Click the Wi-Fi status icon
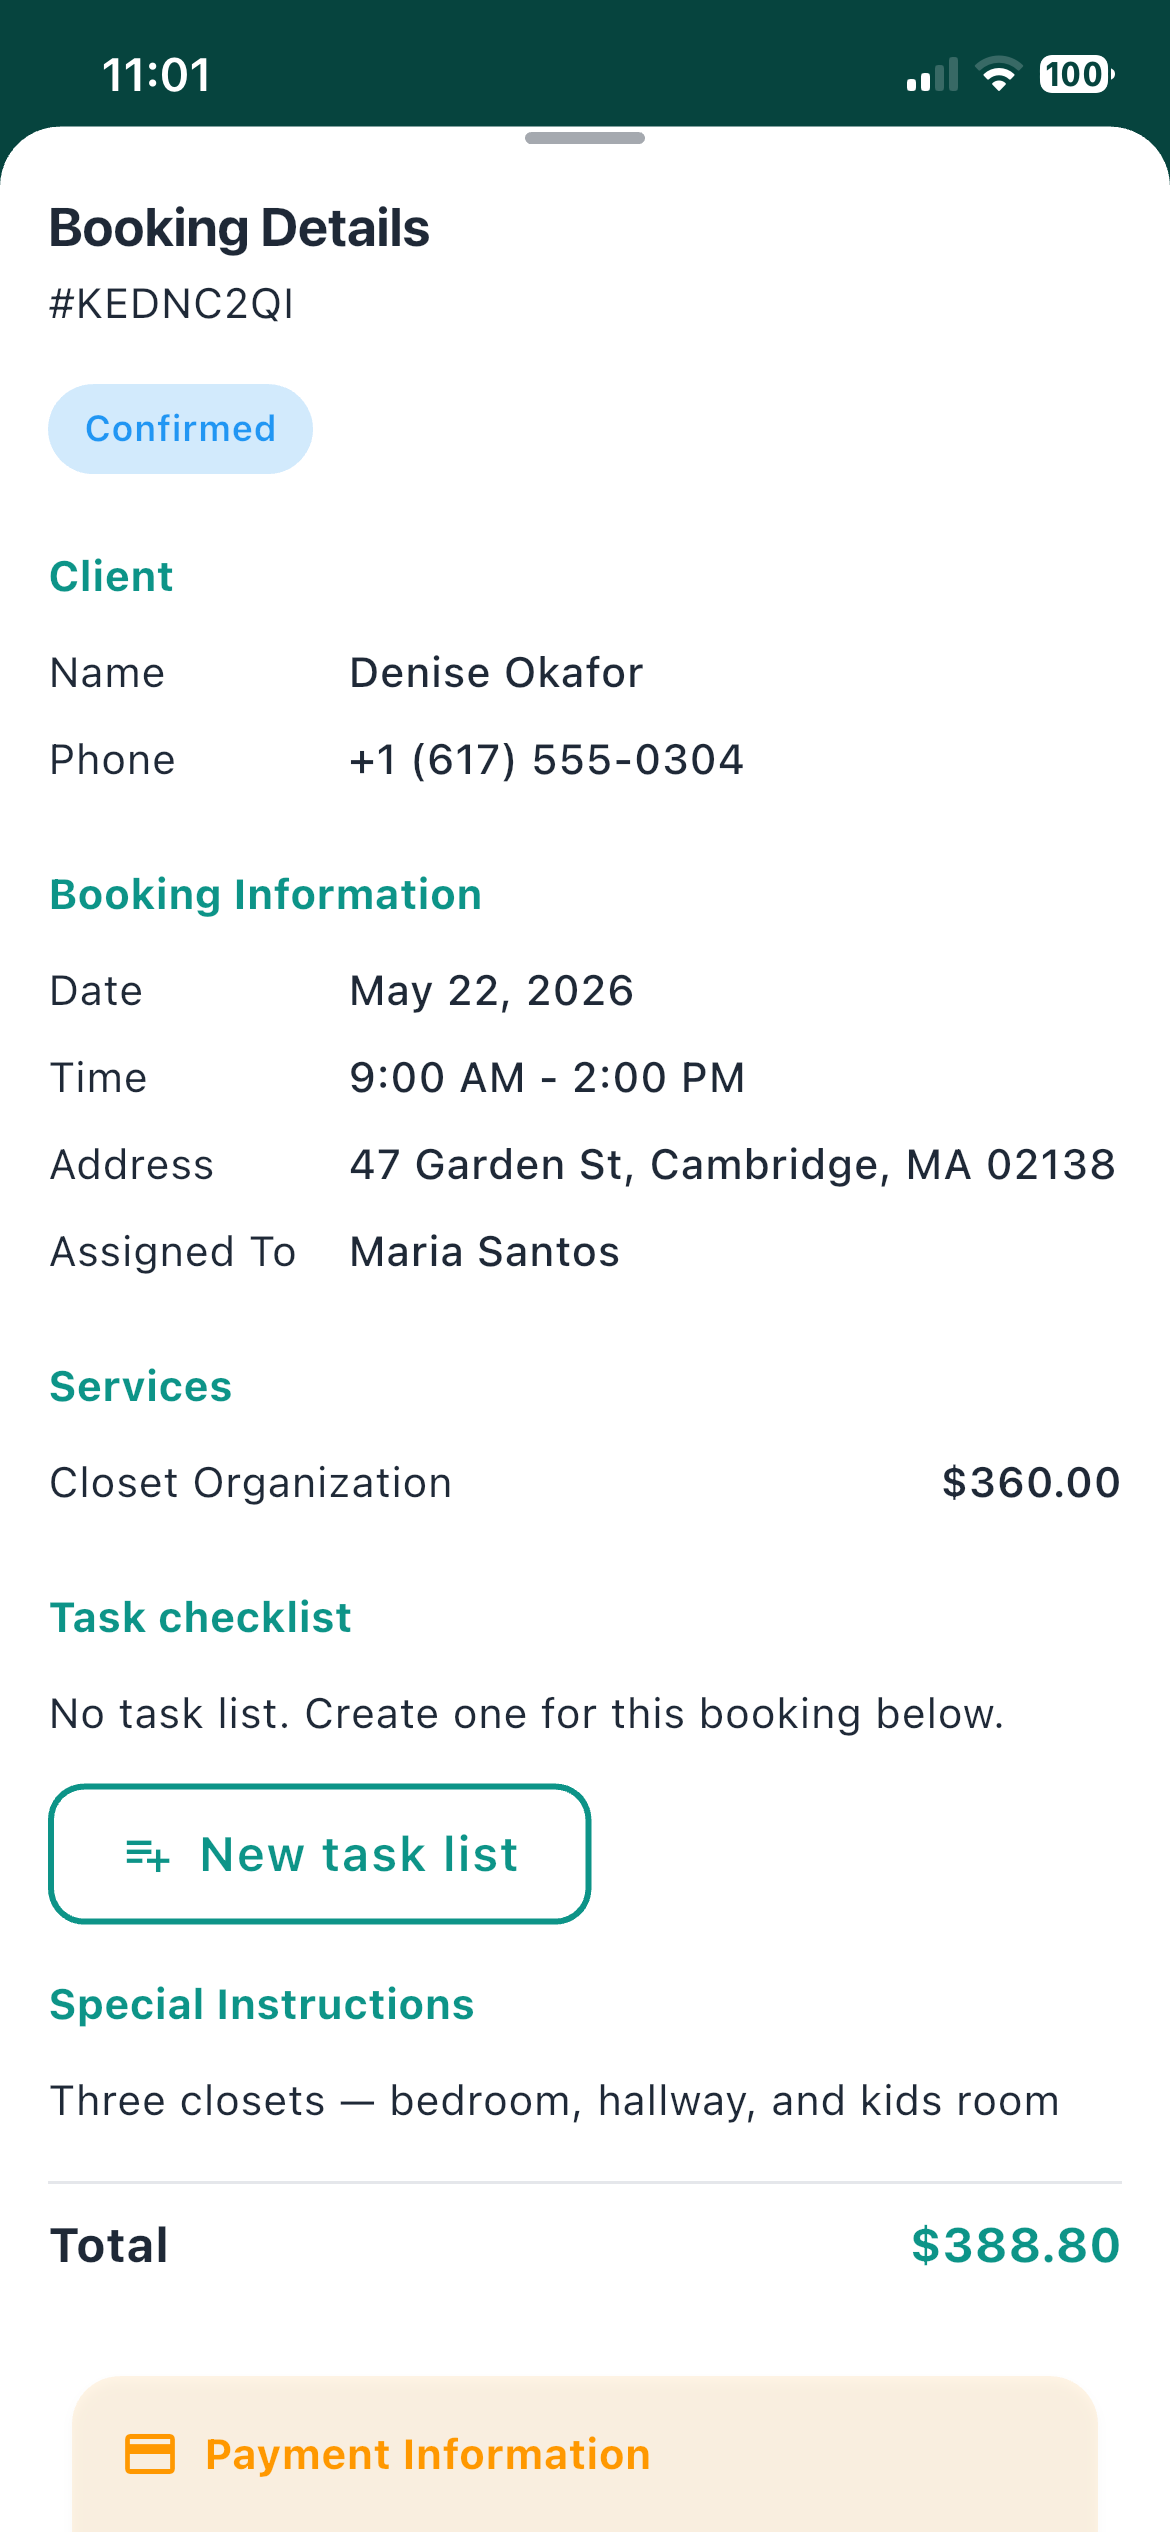1170x2532 pixels. [997, 75]
